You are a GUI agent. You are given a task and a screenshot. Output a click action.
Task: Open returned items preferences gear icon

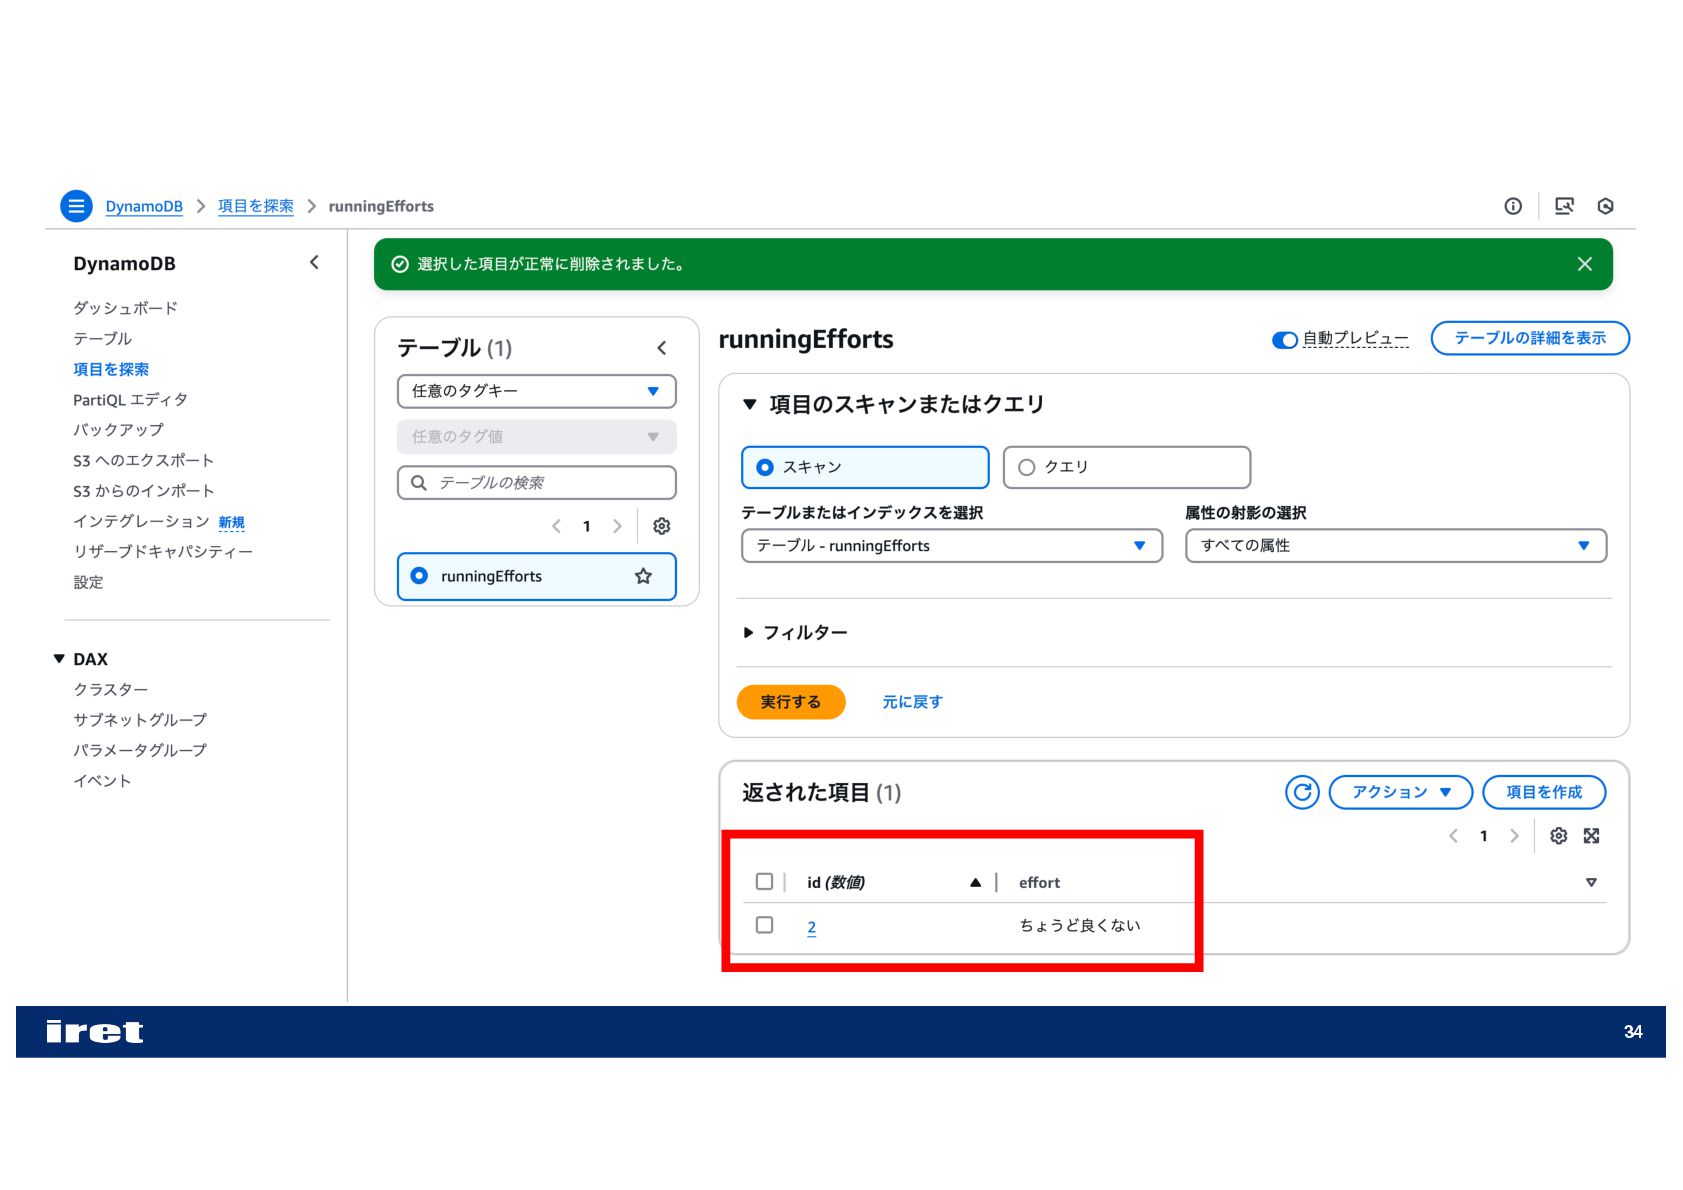[x=1558, y=836]
